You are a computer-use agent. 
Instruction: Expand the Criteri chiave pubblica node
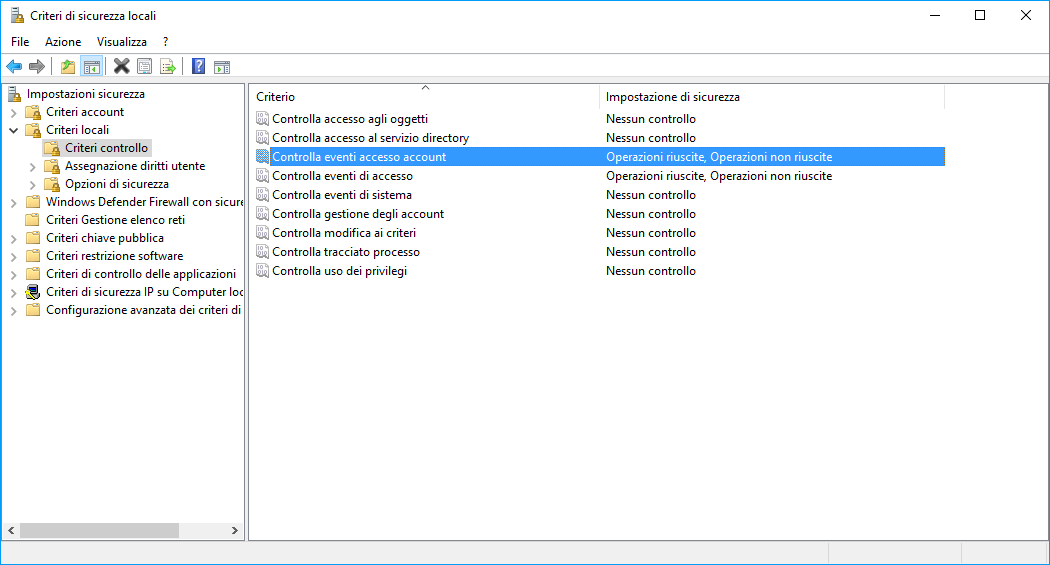pyautogui.click(x=13, y=238)
